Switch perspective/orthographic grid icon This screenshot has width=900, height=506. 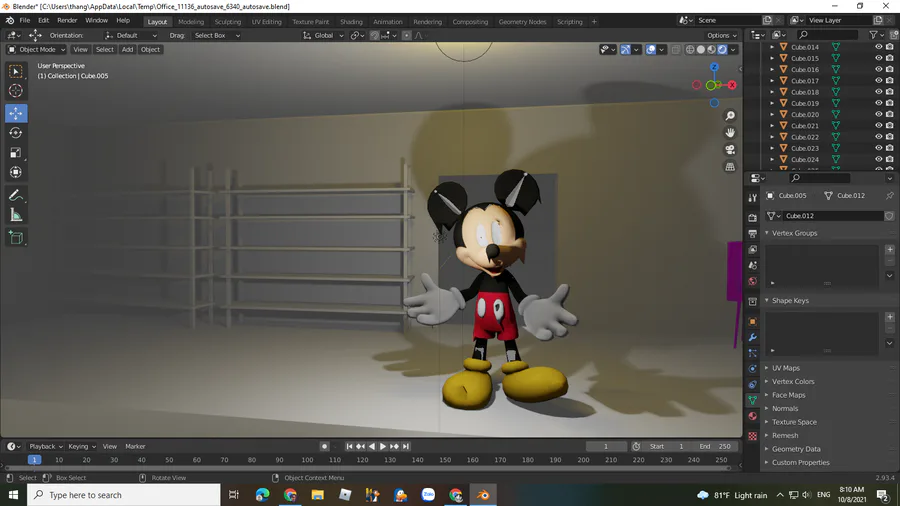coord(730,166)
